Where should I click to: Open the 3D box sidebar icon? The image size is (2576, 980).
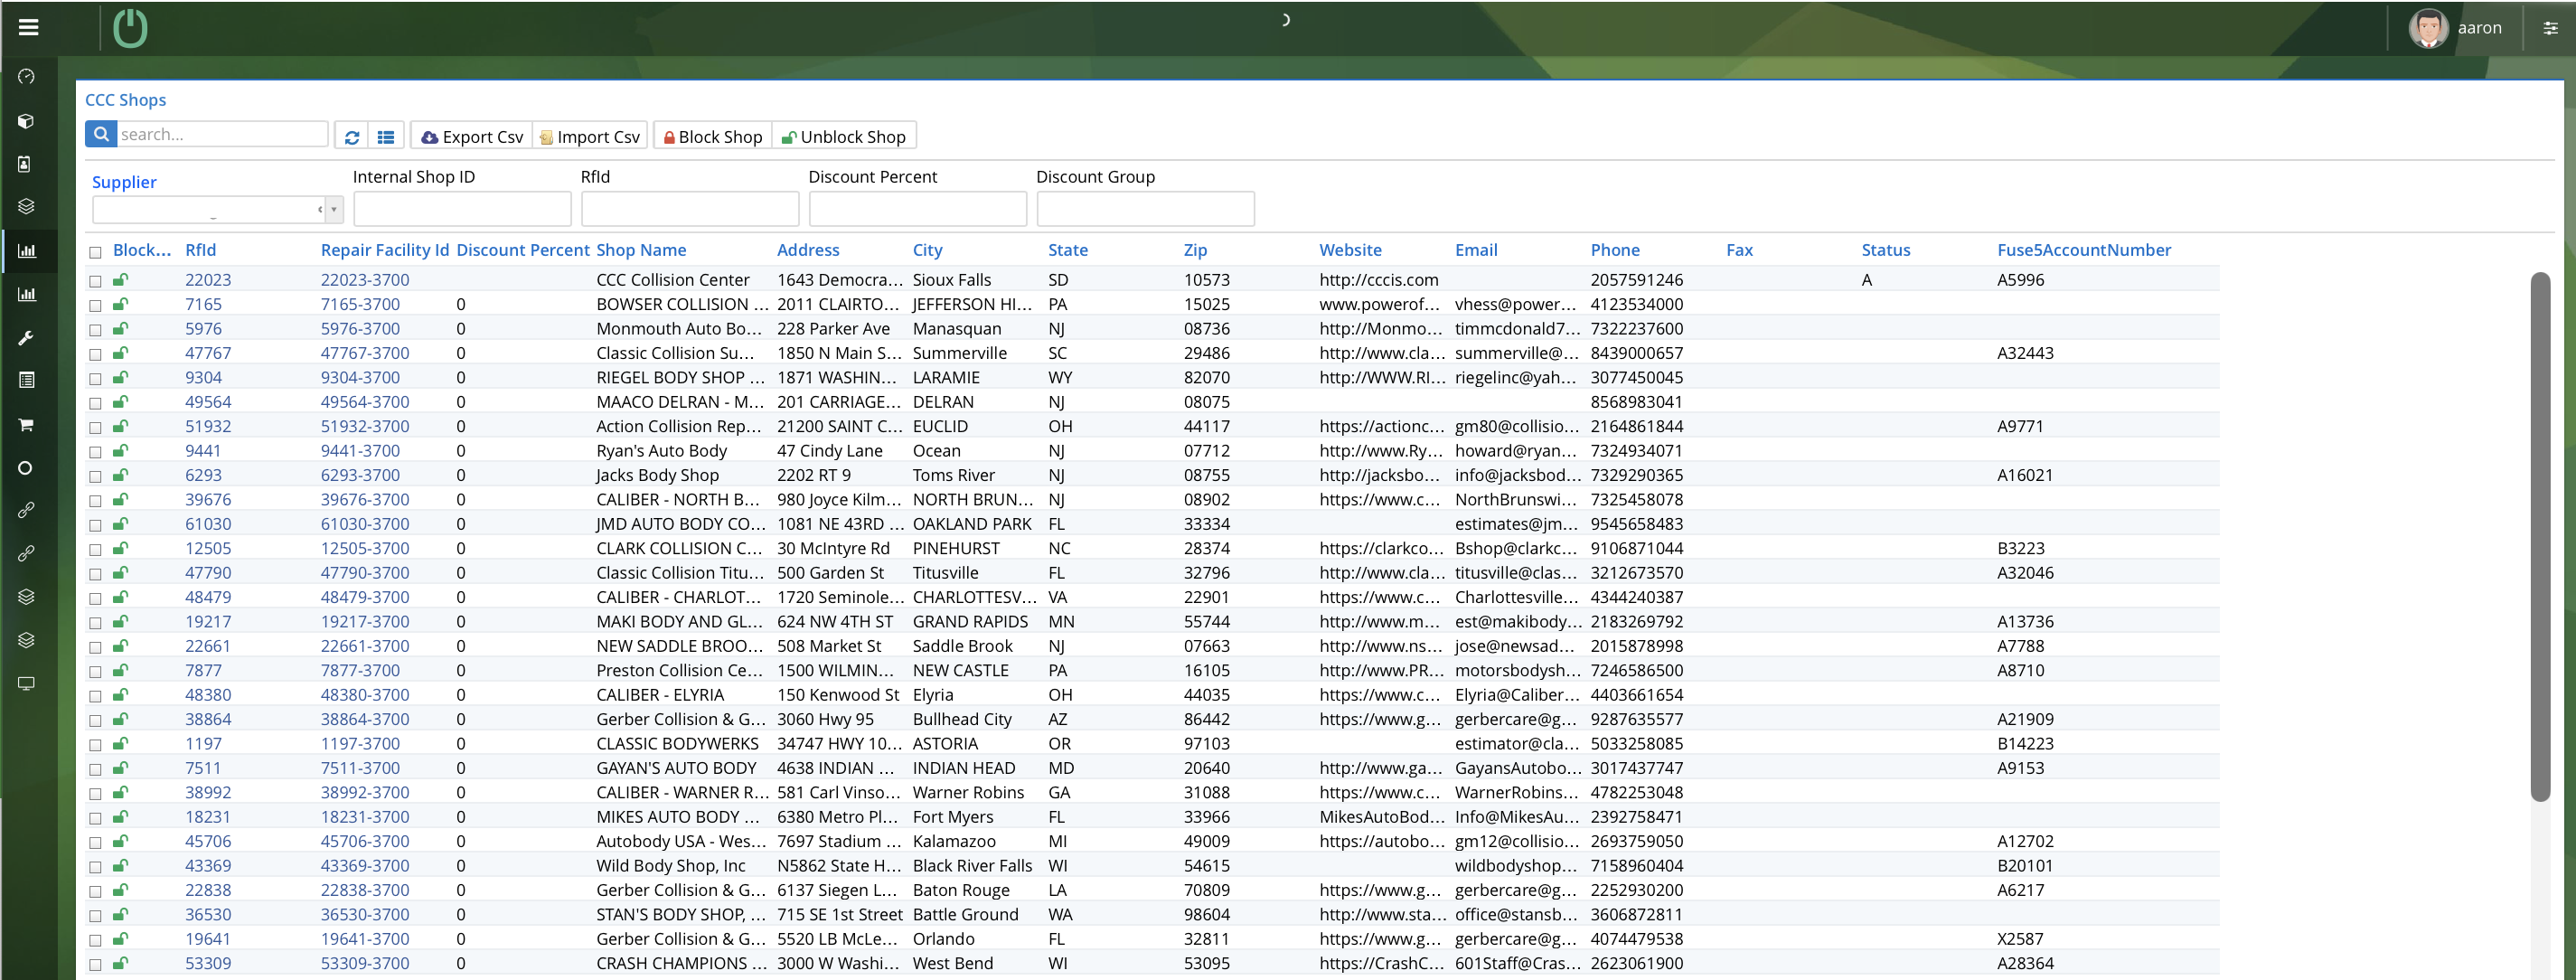point(27,121)
